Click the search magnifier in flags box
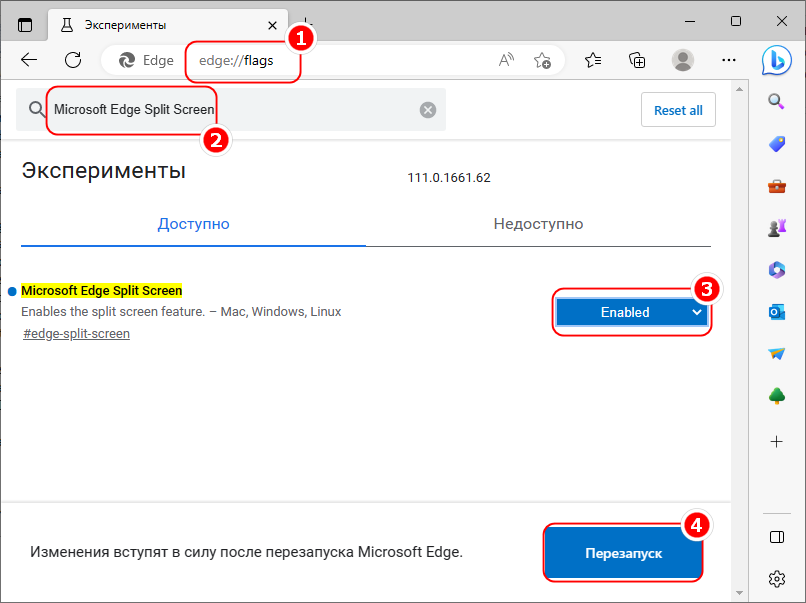Screen dimensions: 806x603 [36, 109]
